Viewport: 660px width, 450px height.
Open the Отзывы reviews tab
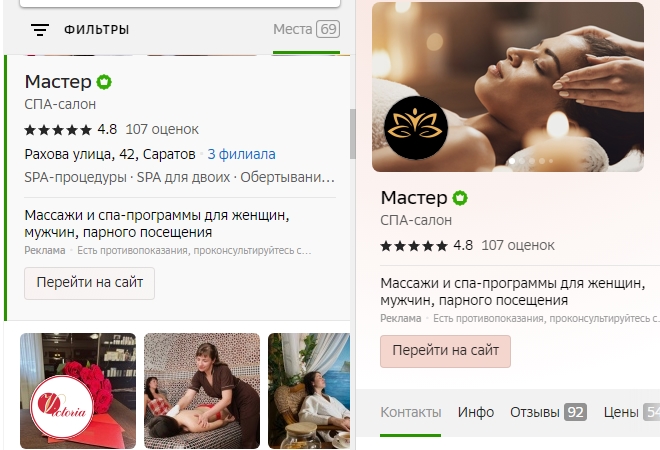coord(548,412)
